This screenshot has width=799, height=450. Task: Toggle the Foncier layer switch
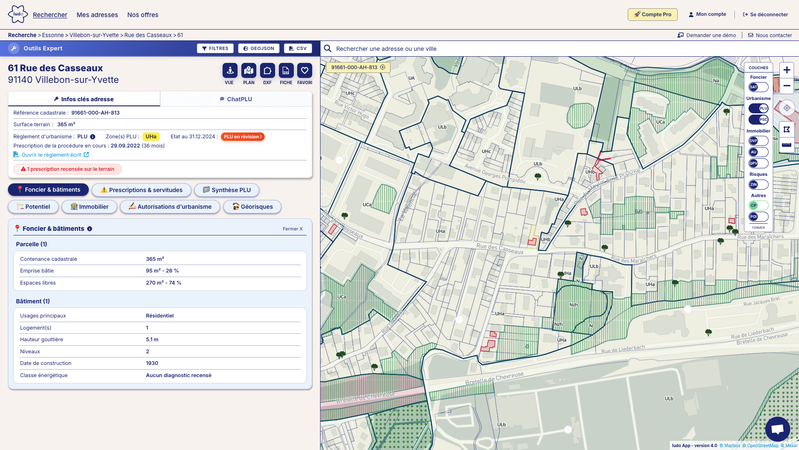[759, 87]
